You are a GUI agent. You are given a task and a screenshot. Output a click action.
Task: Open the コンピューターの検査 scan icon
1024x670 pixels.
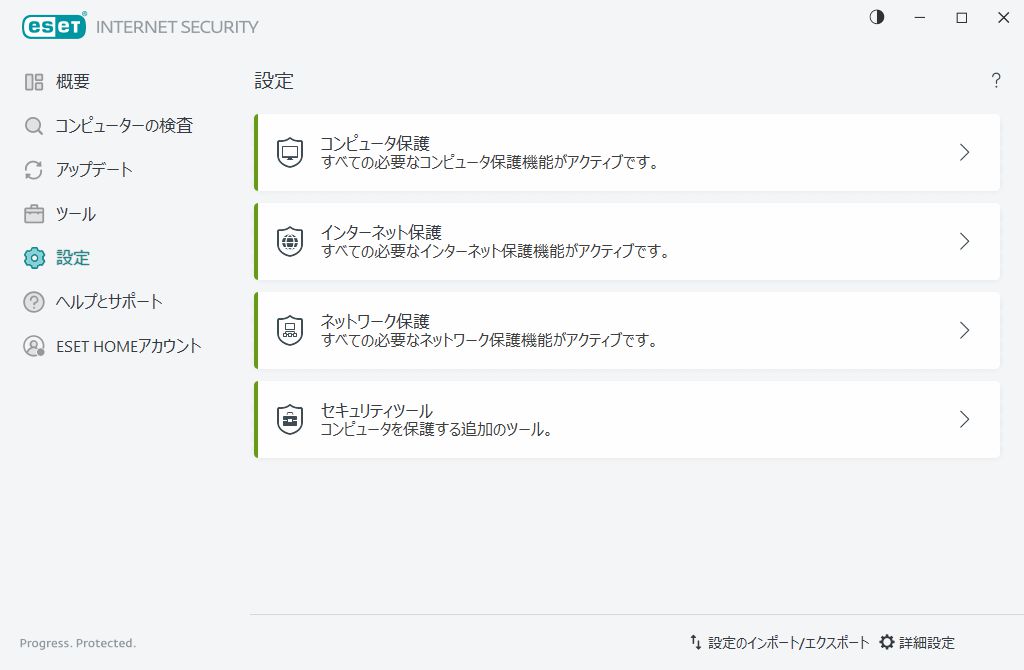[x=33, y=126]
